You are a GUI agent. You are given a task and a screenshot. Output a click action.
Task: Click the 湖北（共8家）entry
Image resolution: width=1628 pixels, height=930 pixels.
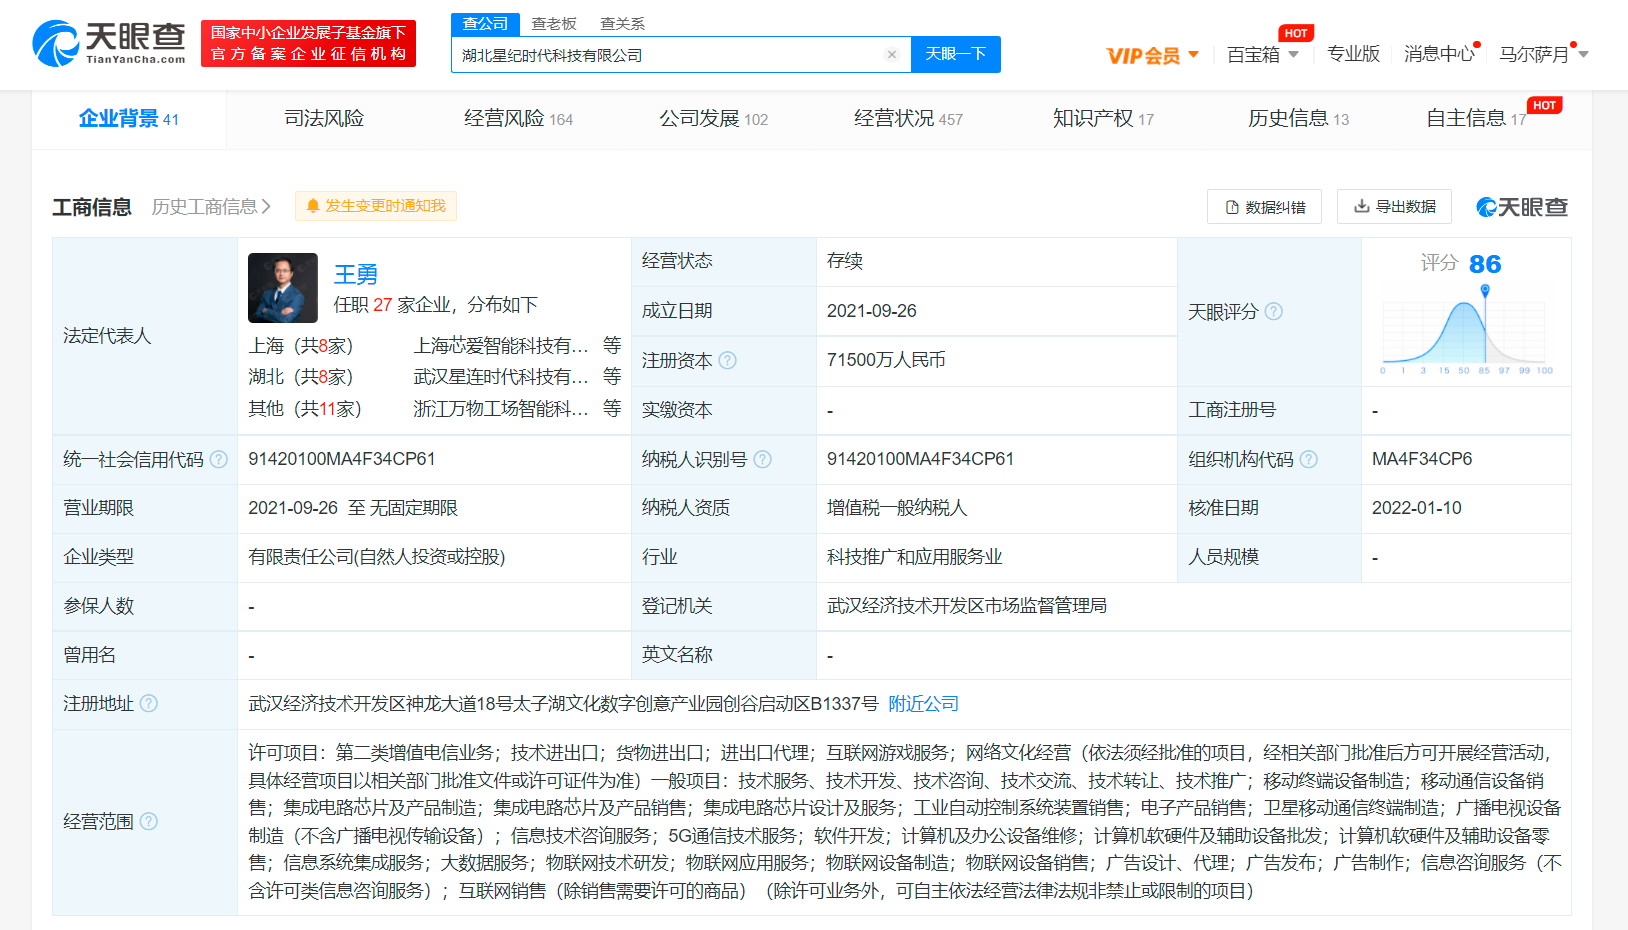point(301,377)
